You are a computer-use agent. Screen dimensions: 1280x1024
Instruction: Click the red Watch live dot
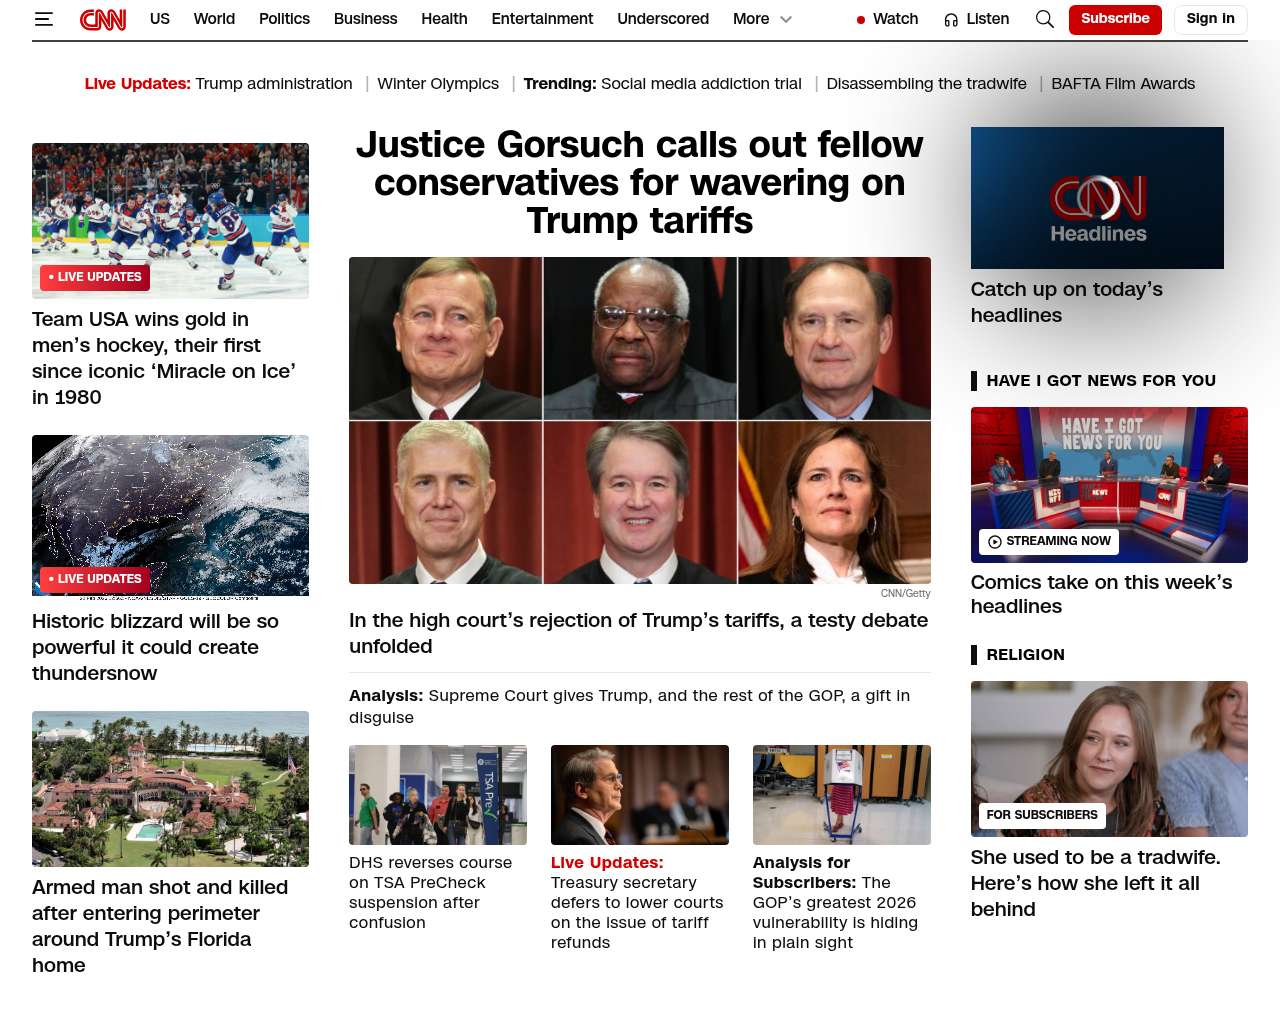pos(861,20)
